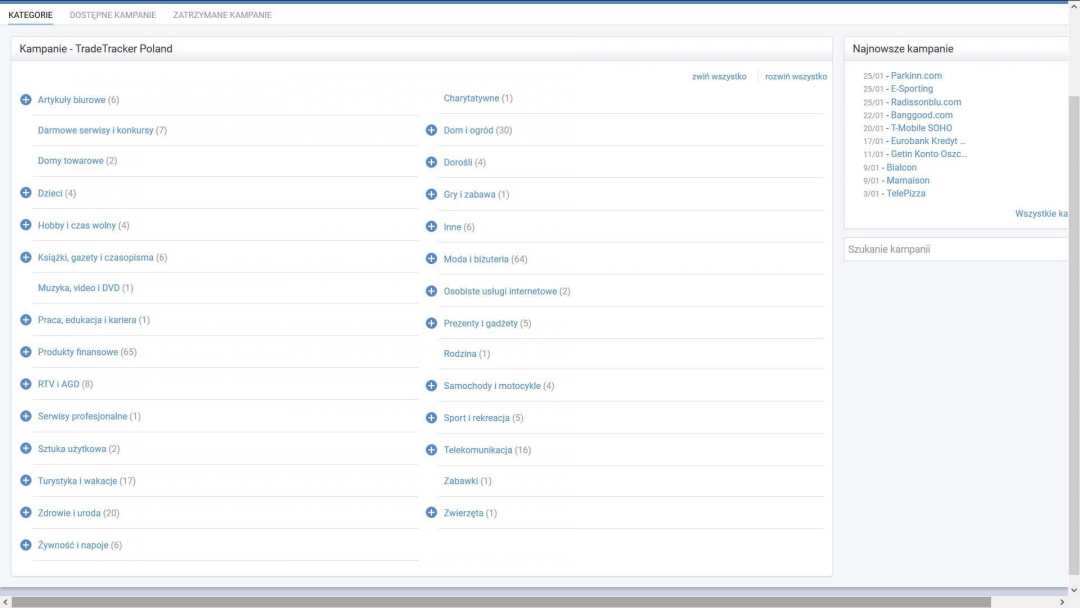Click the plus icon beside Dom i ogród
Screen dimensions: 1080x608
[x=432, y=130]
